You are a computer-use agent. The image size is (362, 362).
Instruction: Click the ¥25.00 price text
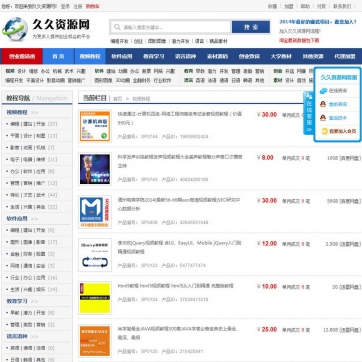pos(267,330)
